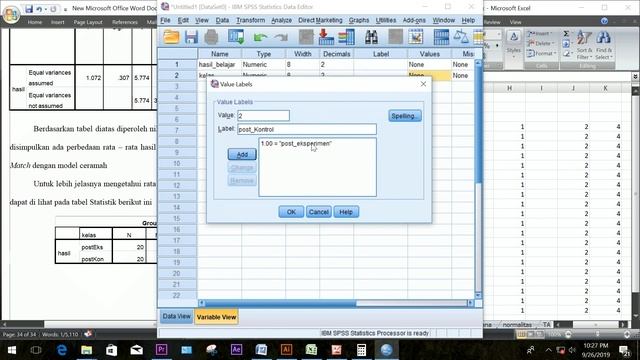This screenshot has width=640, height=360.
Task: Click the Spelling button
Action: pyautogui.click(x=405, y=116)
